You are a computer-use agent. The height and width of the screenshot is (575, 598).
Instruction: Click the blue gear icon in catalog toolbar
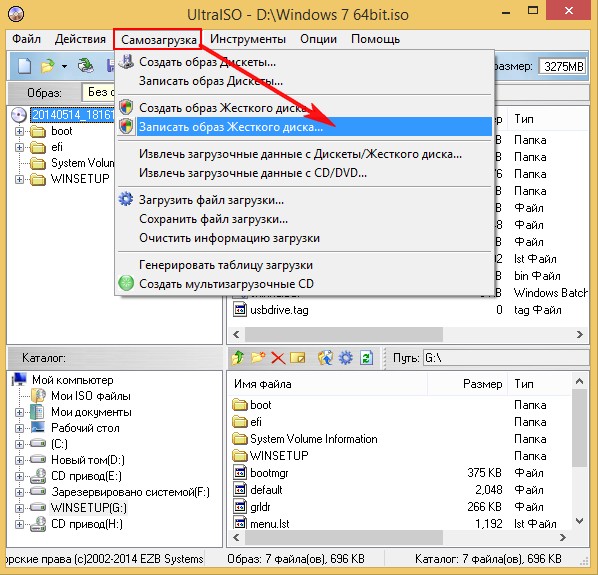click(x=346, y=358)
